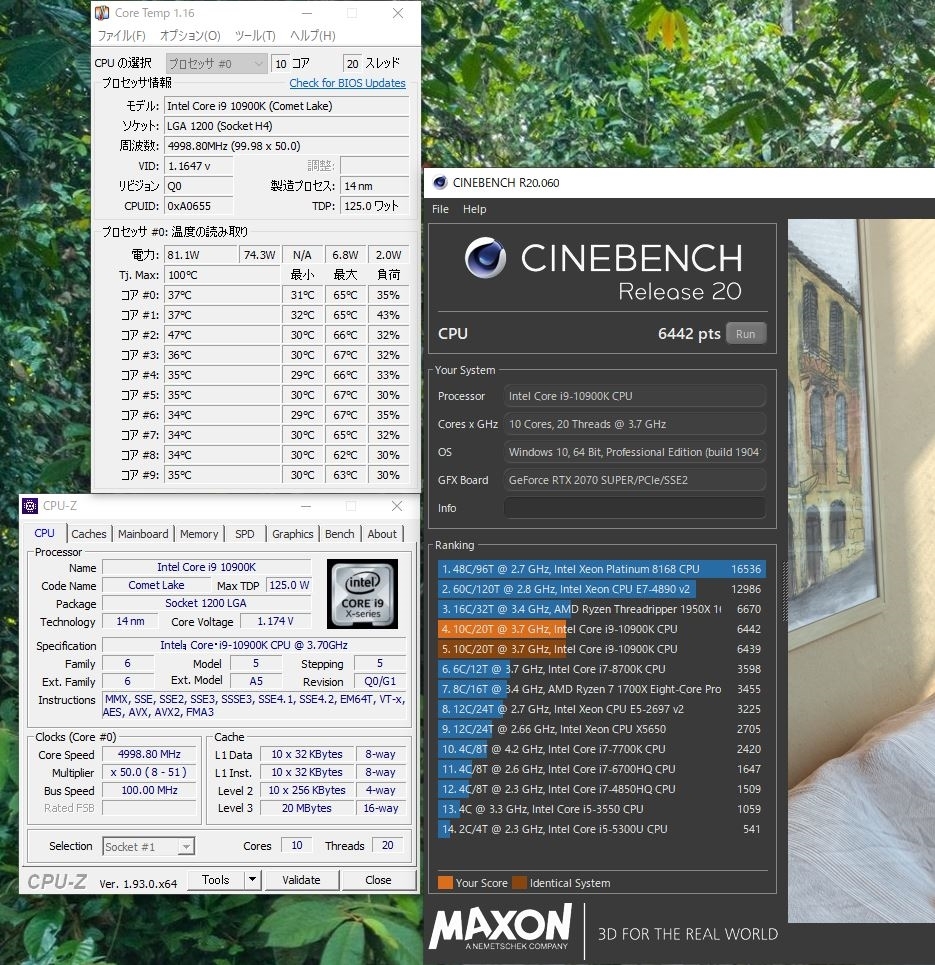Switch to the Bench tab in CPU-Z
The width and height of the screenshot is (935, 965).
click(339, 534)
